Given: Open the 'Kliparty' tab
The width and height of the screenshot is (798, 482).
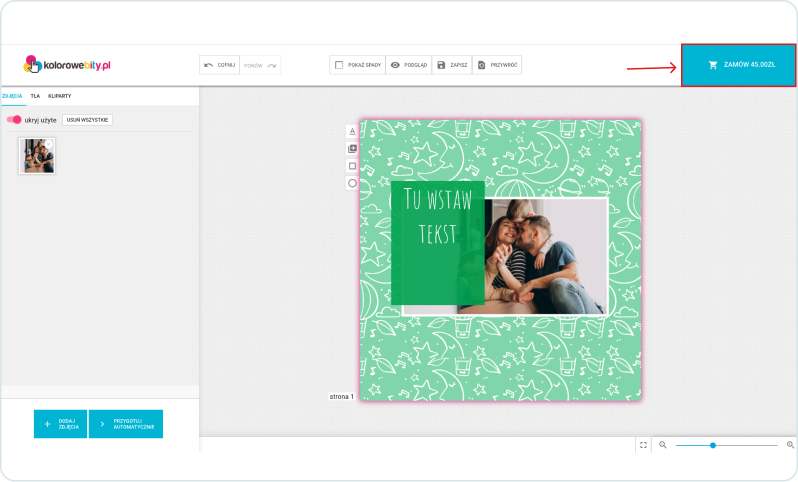Looking at the screenshot, I should tap(59, 96).
